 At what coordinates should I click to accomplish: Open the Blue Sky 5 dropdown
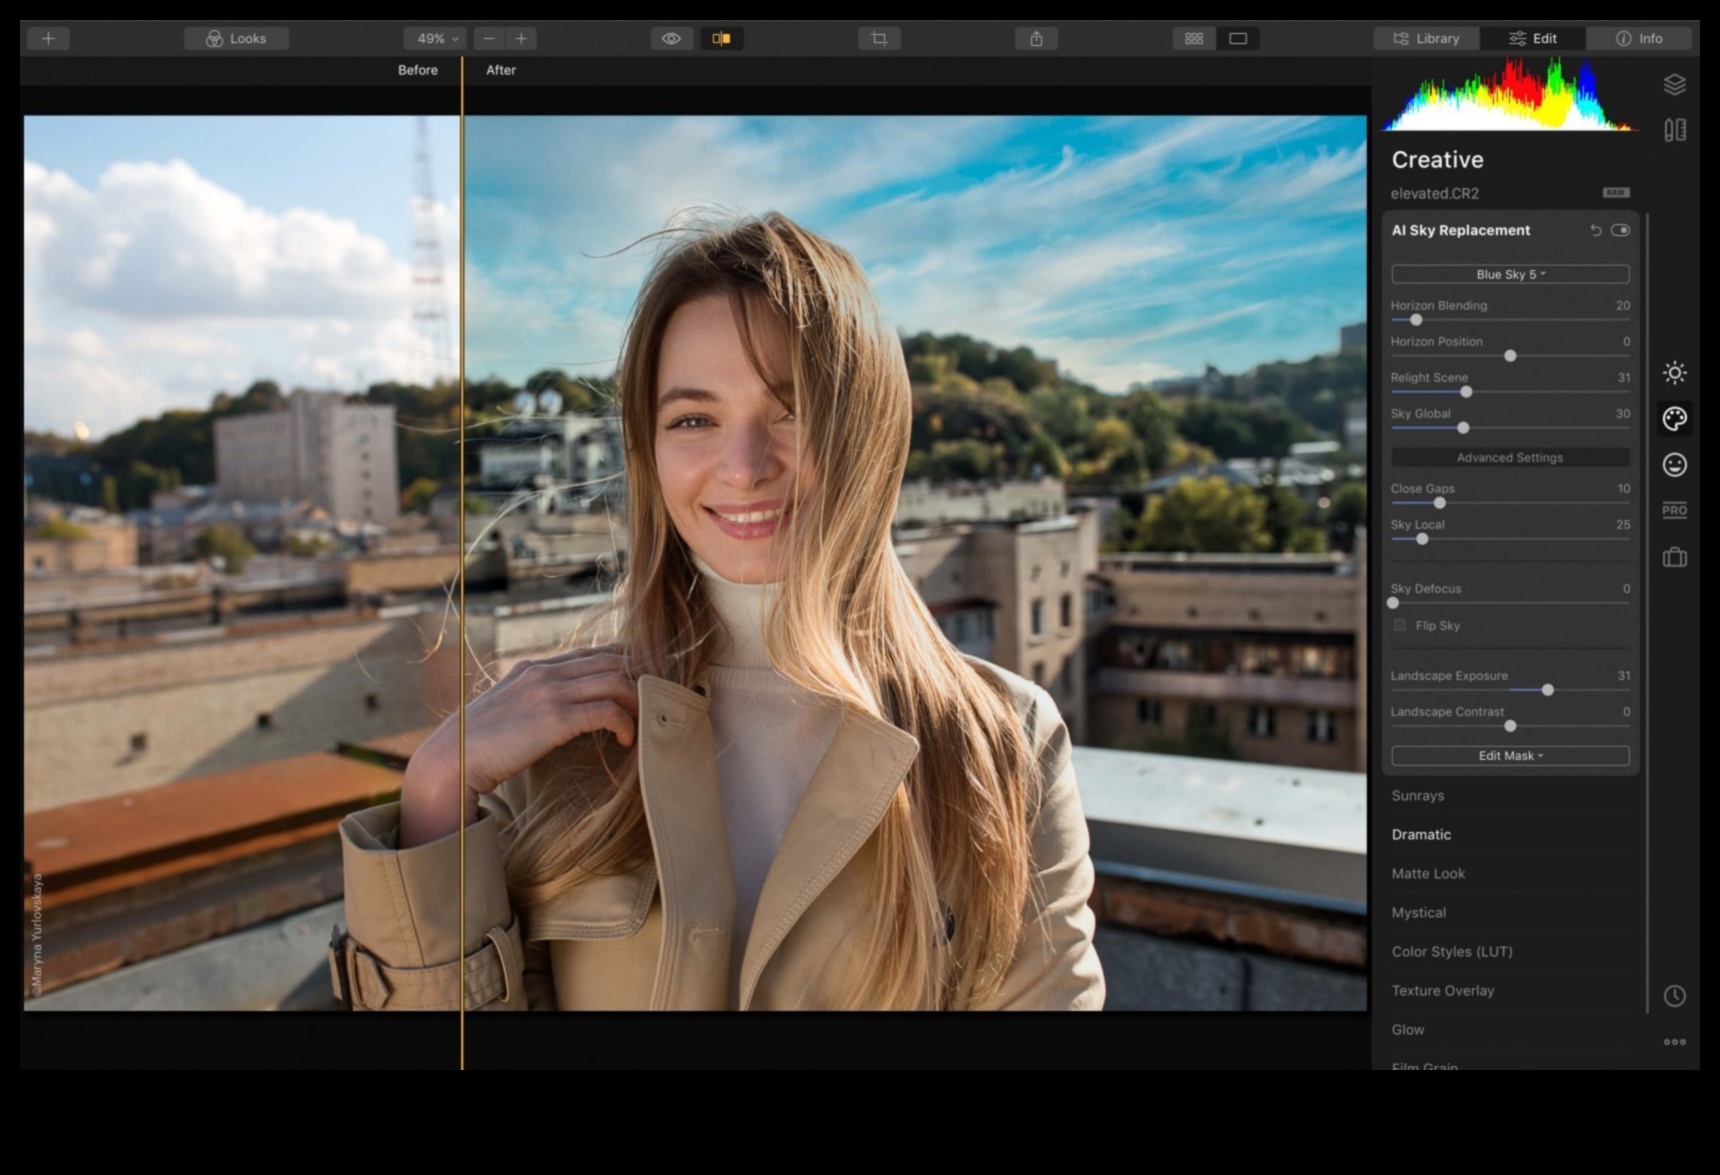(1510, 274)
